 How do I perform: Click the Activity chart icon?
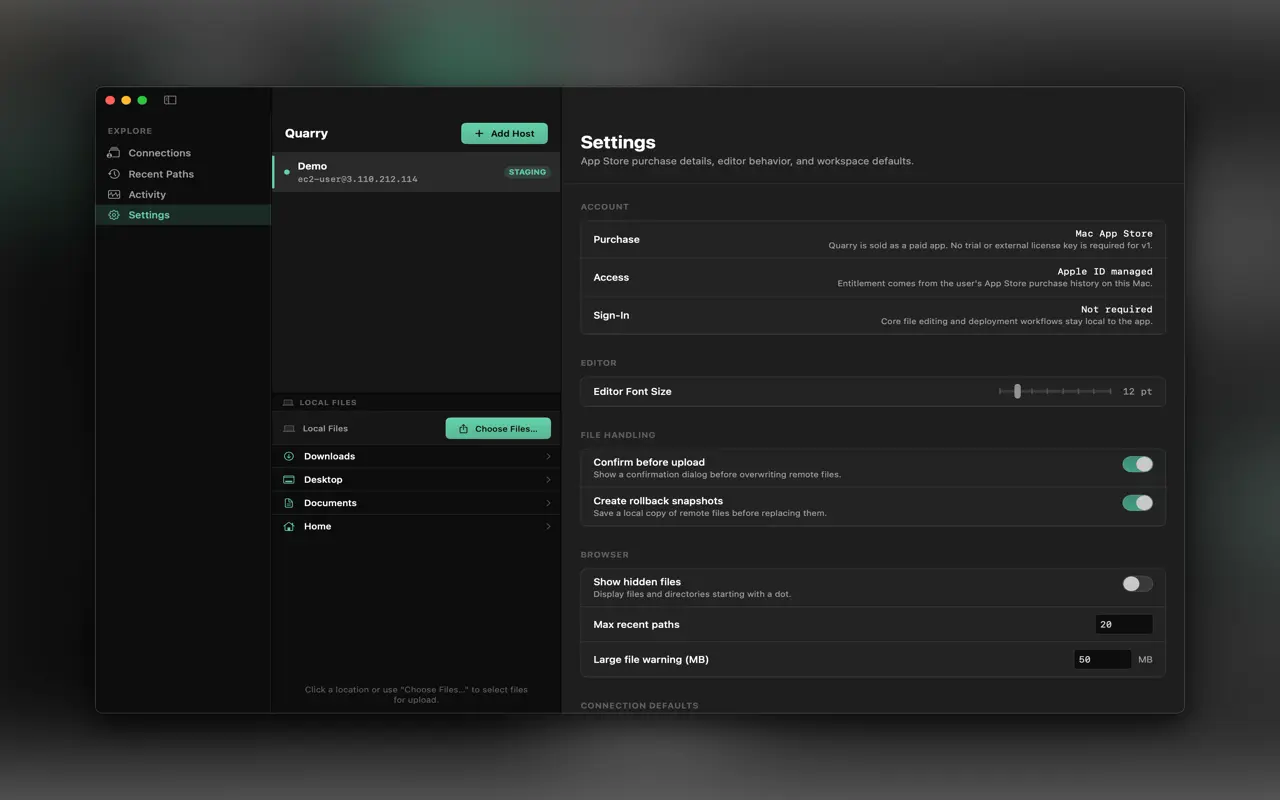click(114, 195)
